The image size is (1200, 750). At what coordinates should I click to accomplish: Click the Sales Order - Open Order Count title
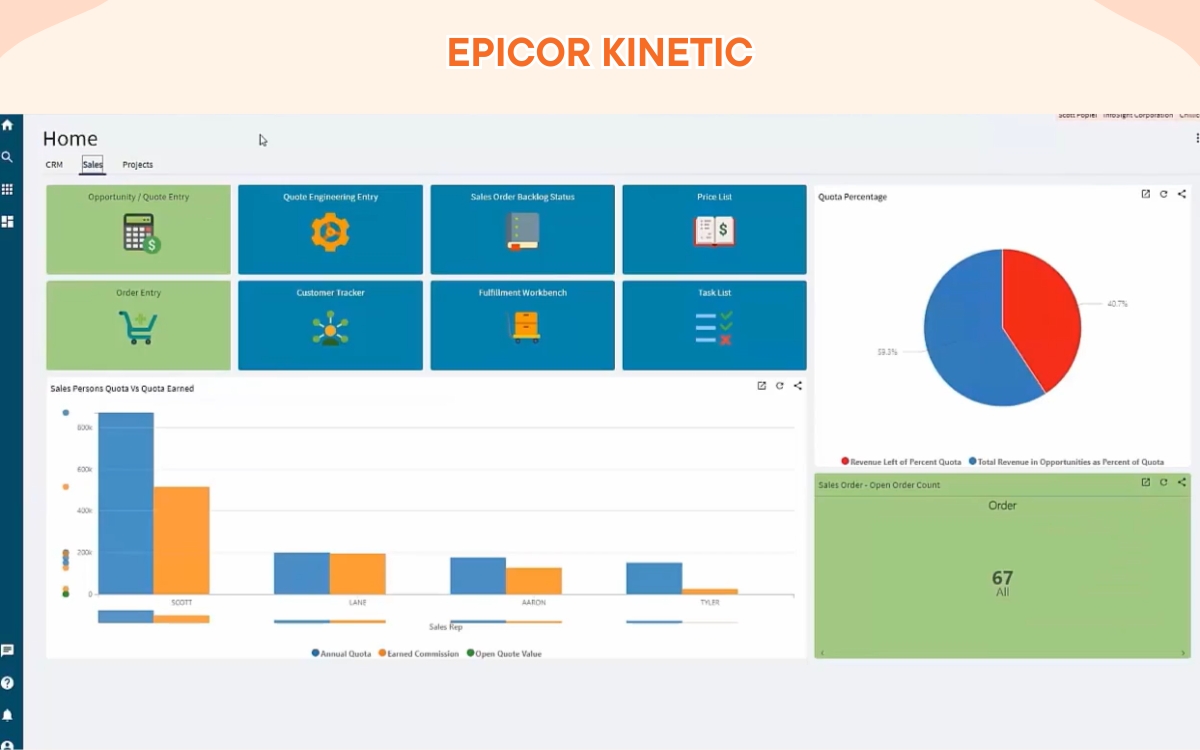tap(879, 485)
